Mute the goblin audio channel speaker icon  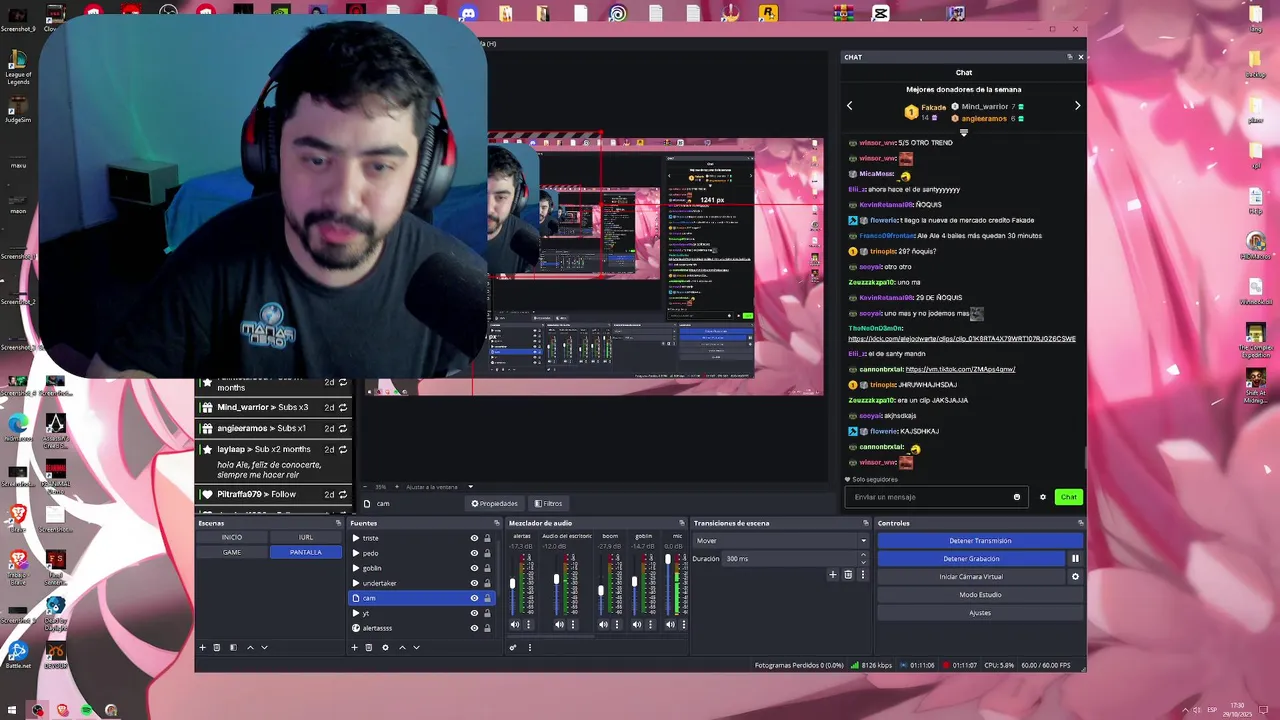click(637, 625)
